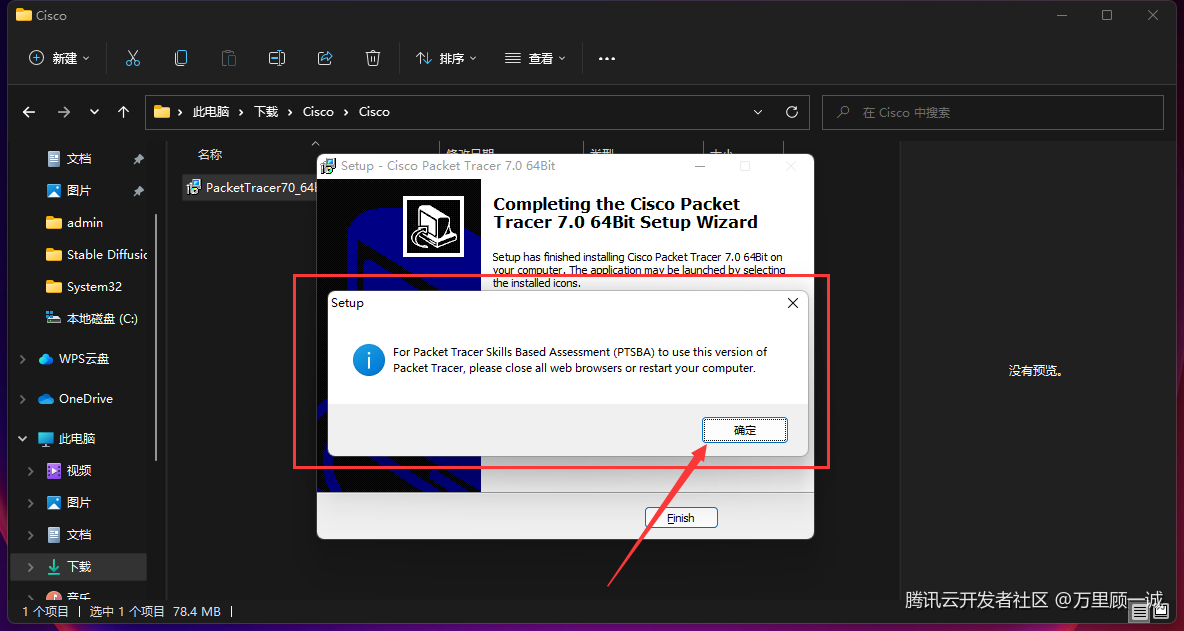
Task: Click the 名称 column header
Action: [x=210, y=155]
